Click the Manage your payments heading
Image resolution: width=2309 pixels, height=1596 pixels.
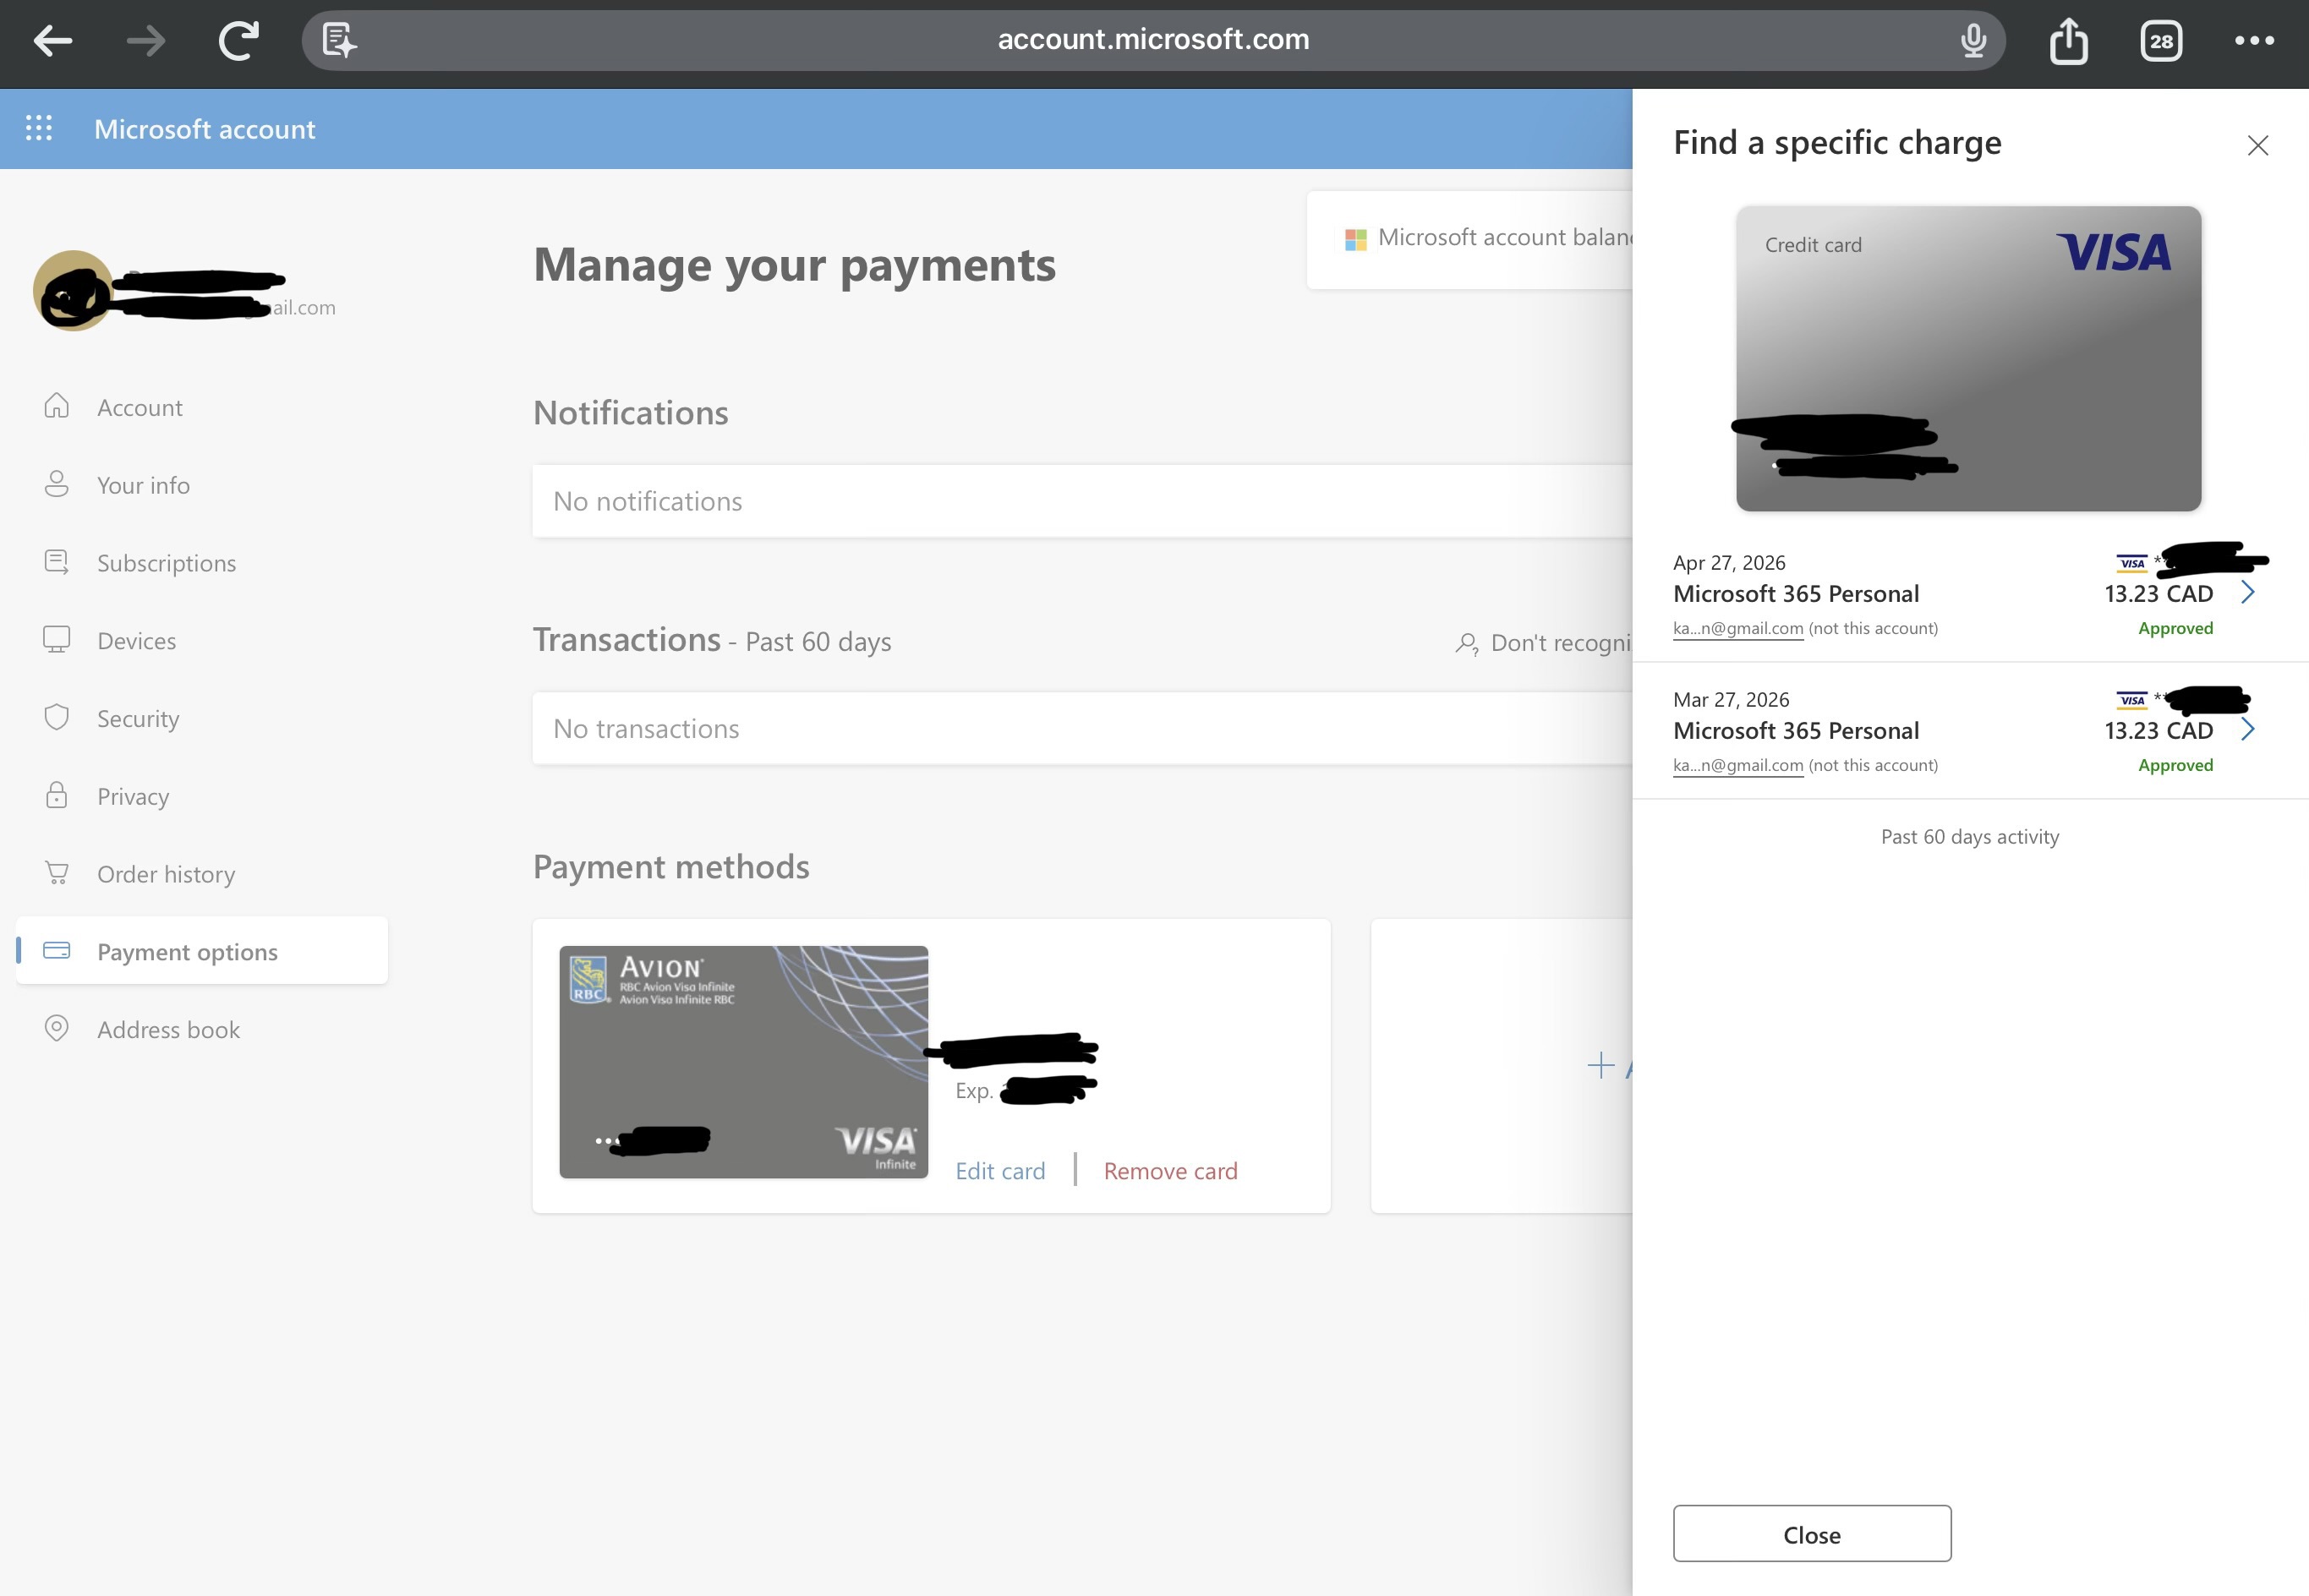(x=794, y=265)
